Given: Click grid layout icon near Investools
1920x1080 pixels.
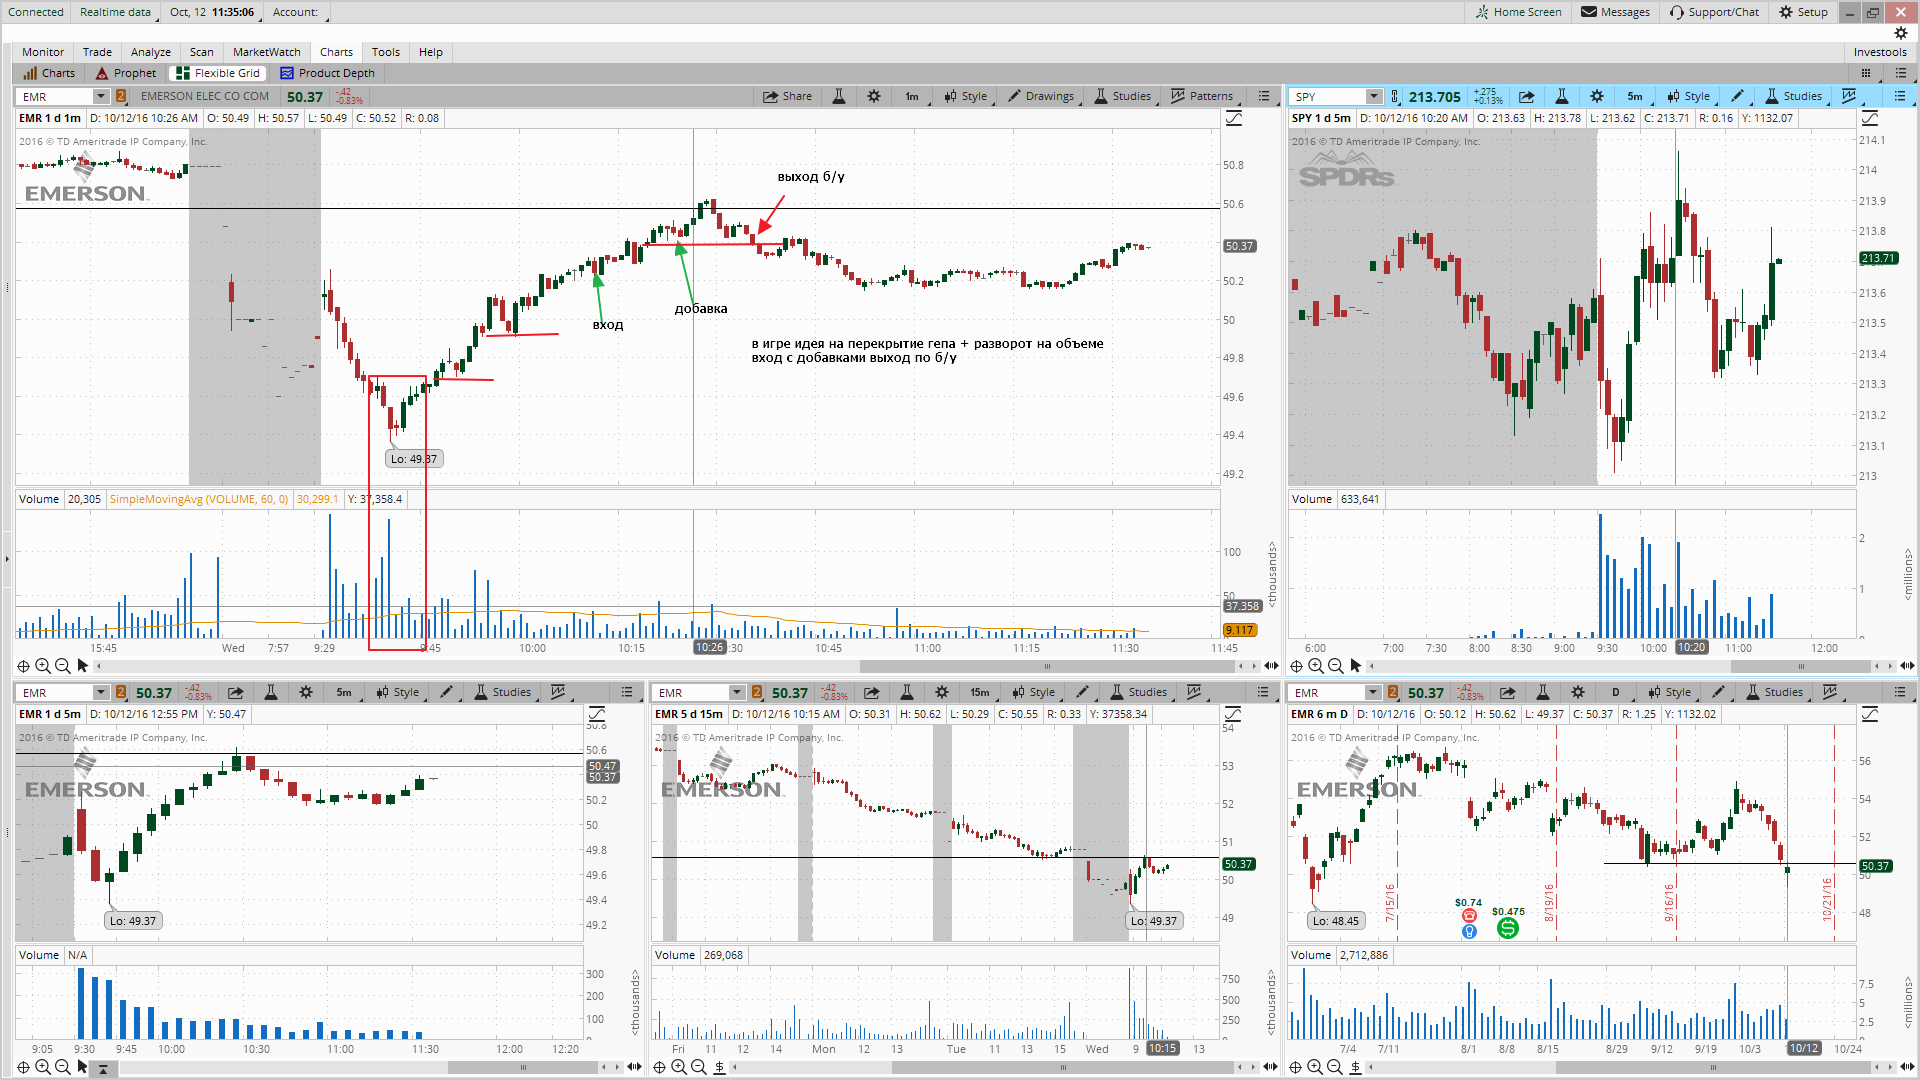Looking at the screenshot, I should [1866, 73].
